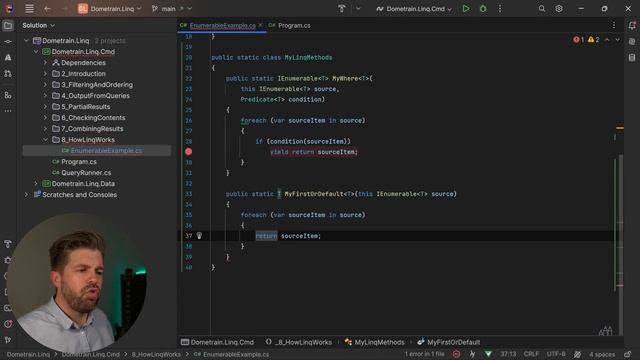Click the Build hammer icon

(x=342, y=9)
